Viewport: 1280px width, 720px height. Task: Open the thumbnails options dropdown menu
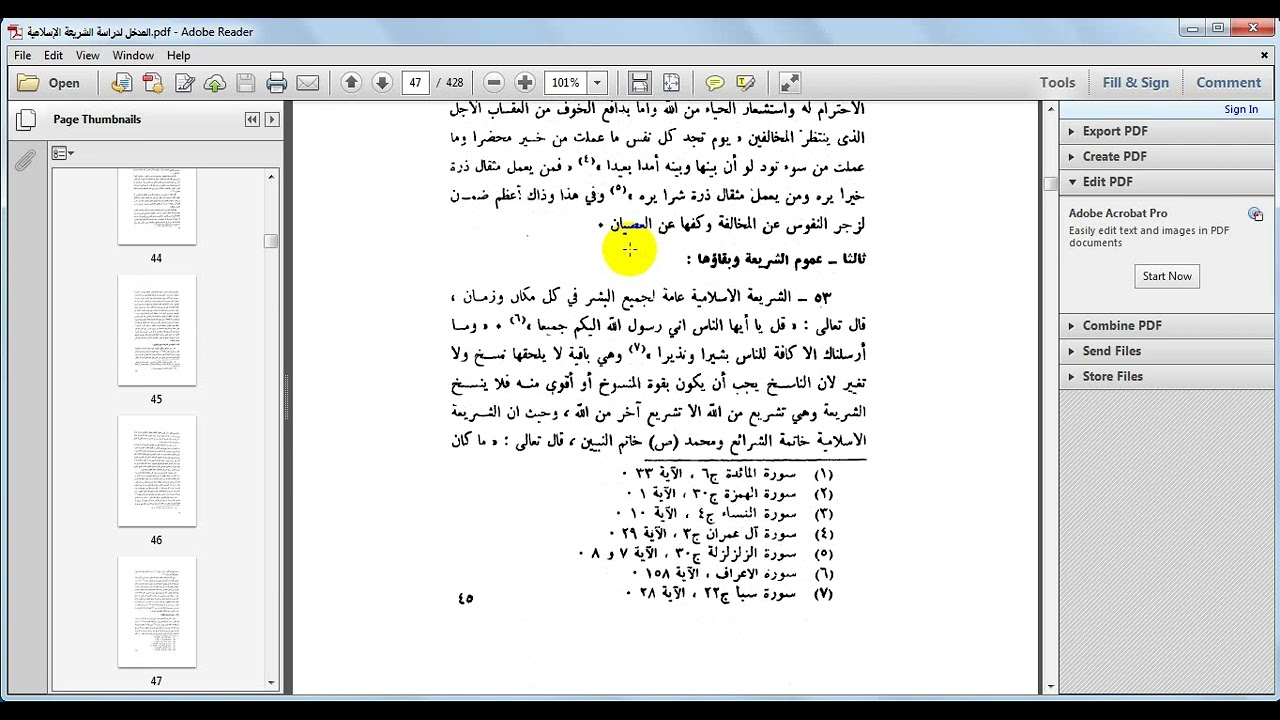coord(62,153)
